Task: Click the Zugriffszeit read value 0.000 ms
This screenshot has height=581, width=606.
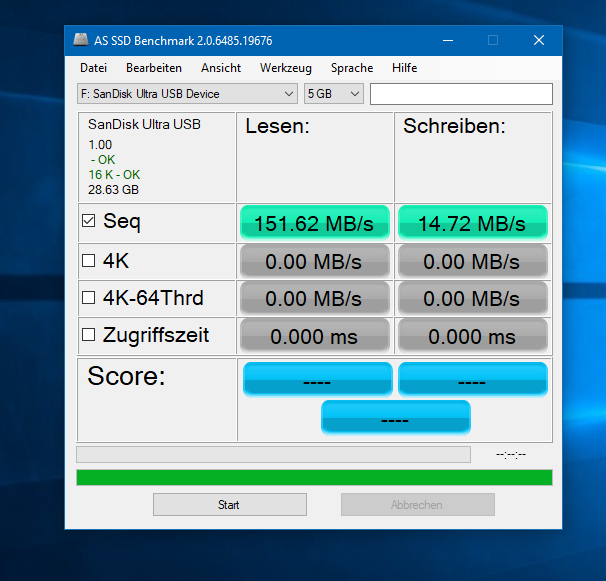Action: click(x=315, y=336)
